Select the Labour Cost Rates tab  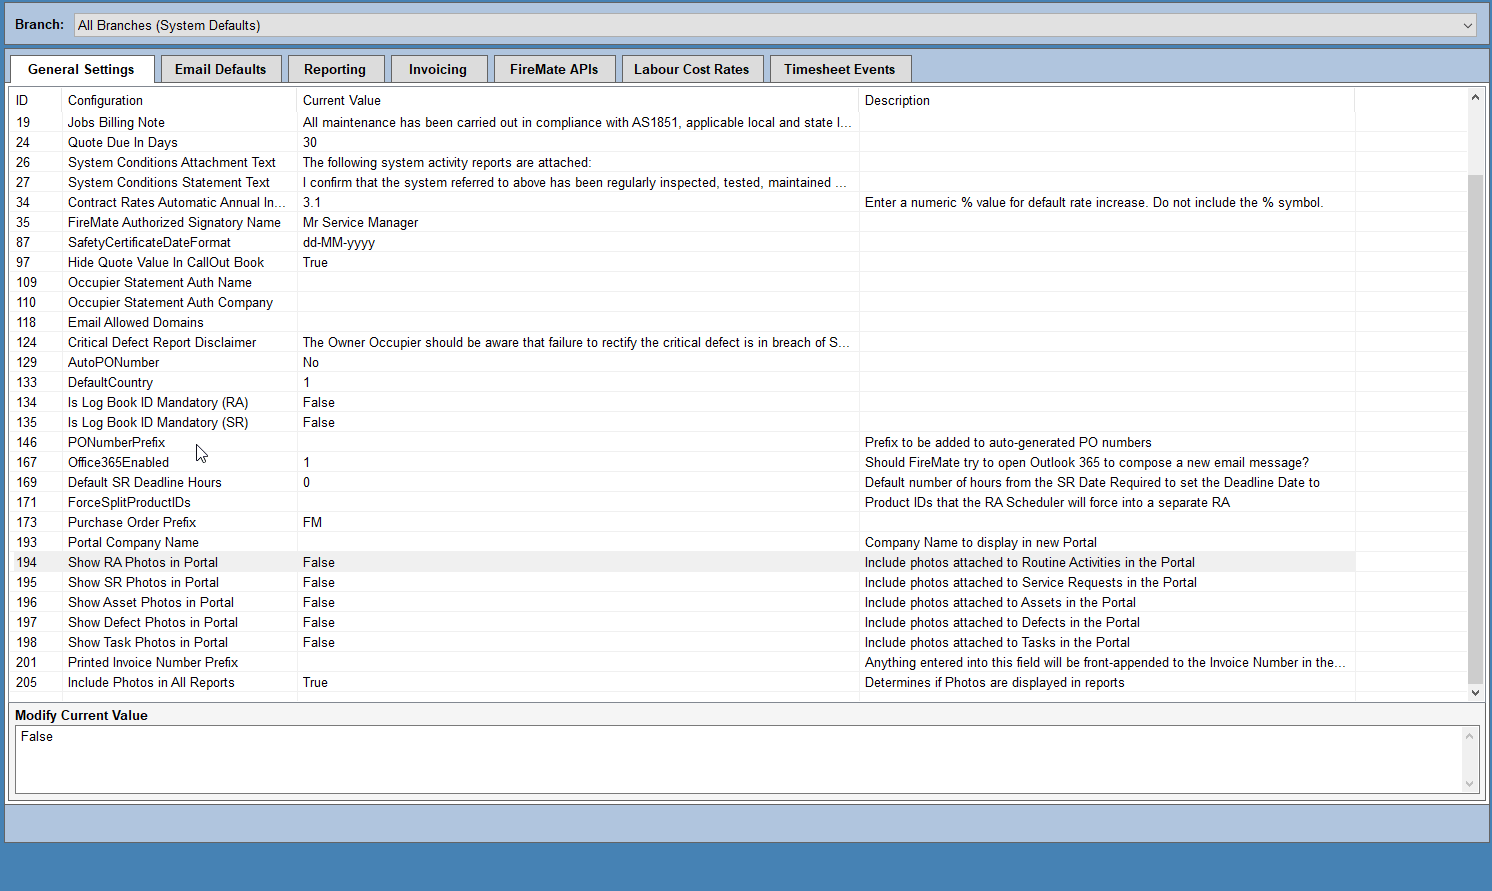(x=692, y=68)
